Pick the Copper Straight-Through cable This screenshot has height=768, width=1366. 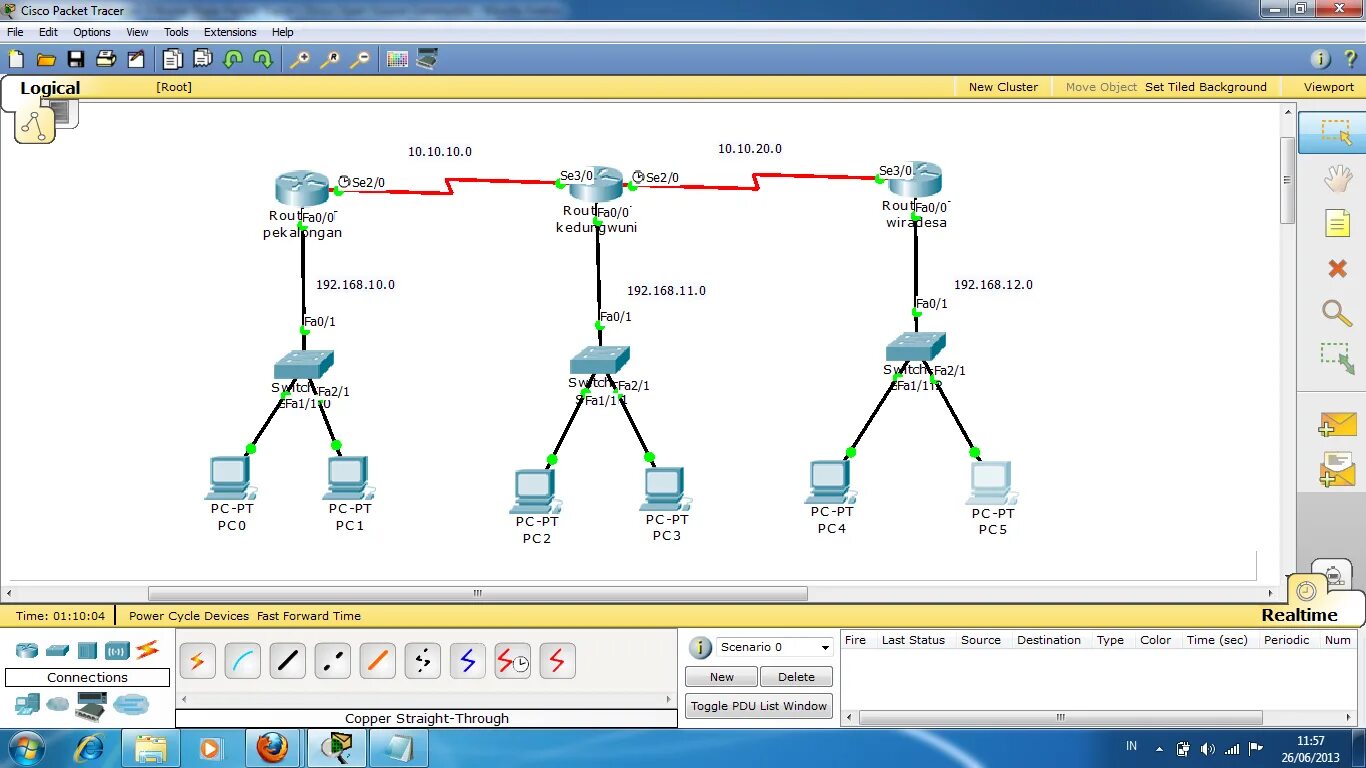click(287, 661)
